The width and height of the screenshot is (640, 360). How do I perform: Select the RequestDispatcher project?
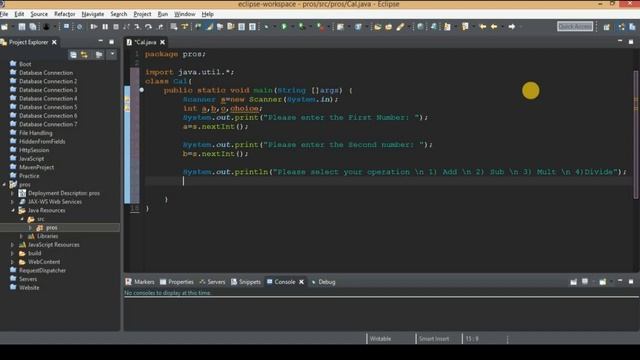click(x=42, y=271)
